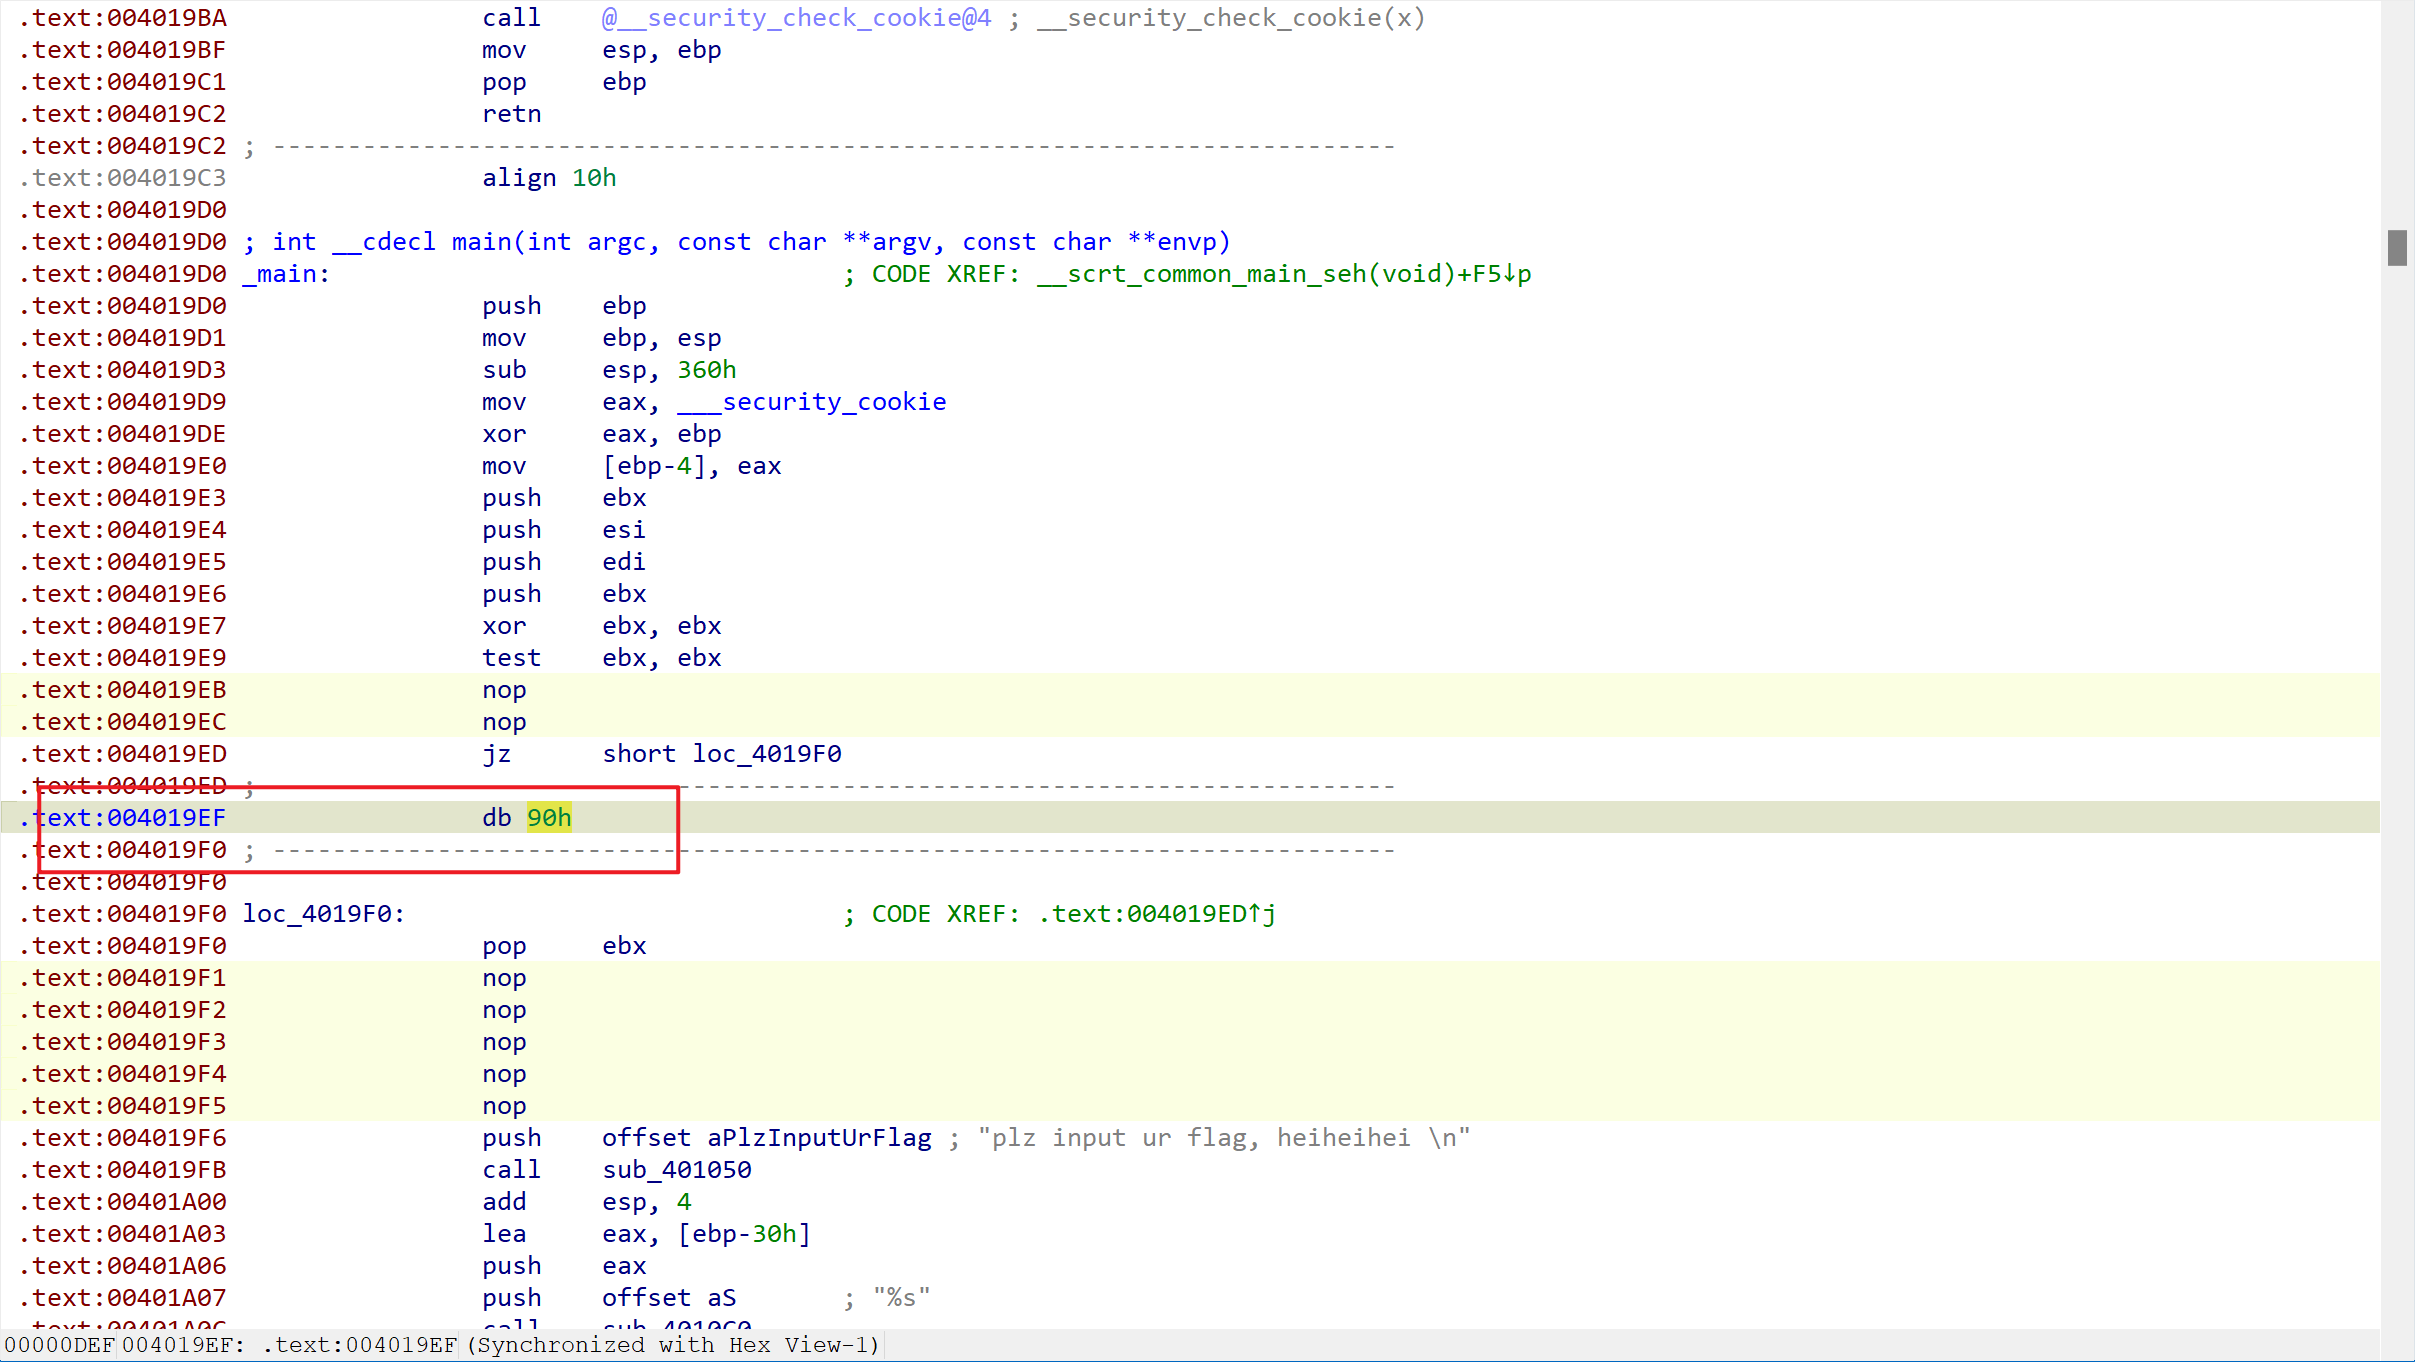Screen dimensions: 2415x1362
Task: Click __scrt_common_main_seh cross reference
Action: click(x=1284, y=274)
